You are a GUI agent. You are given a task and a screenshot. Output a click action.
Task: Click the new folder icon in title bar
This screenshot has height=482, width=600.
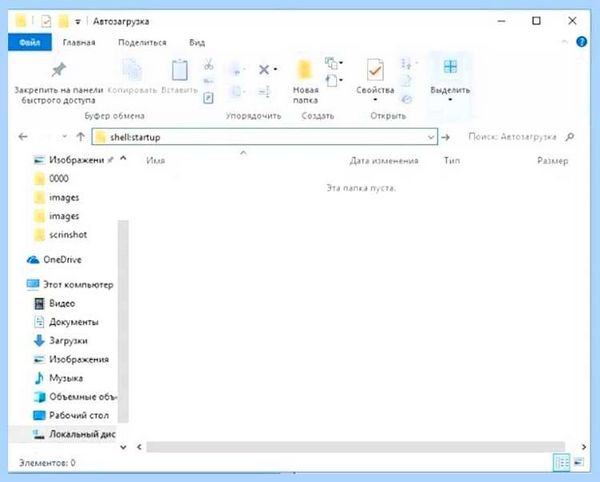tap(64, 21)
